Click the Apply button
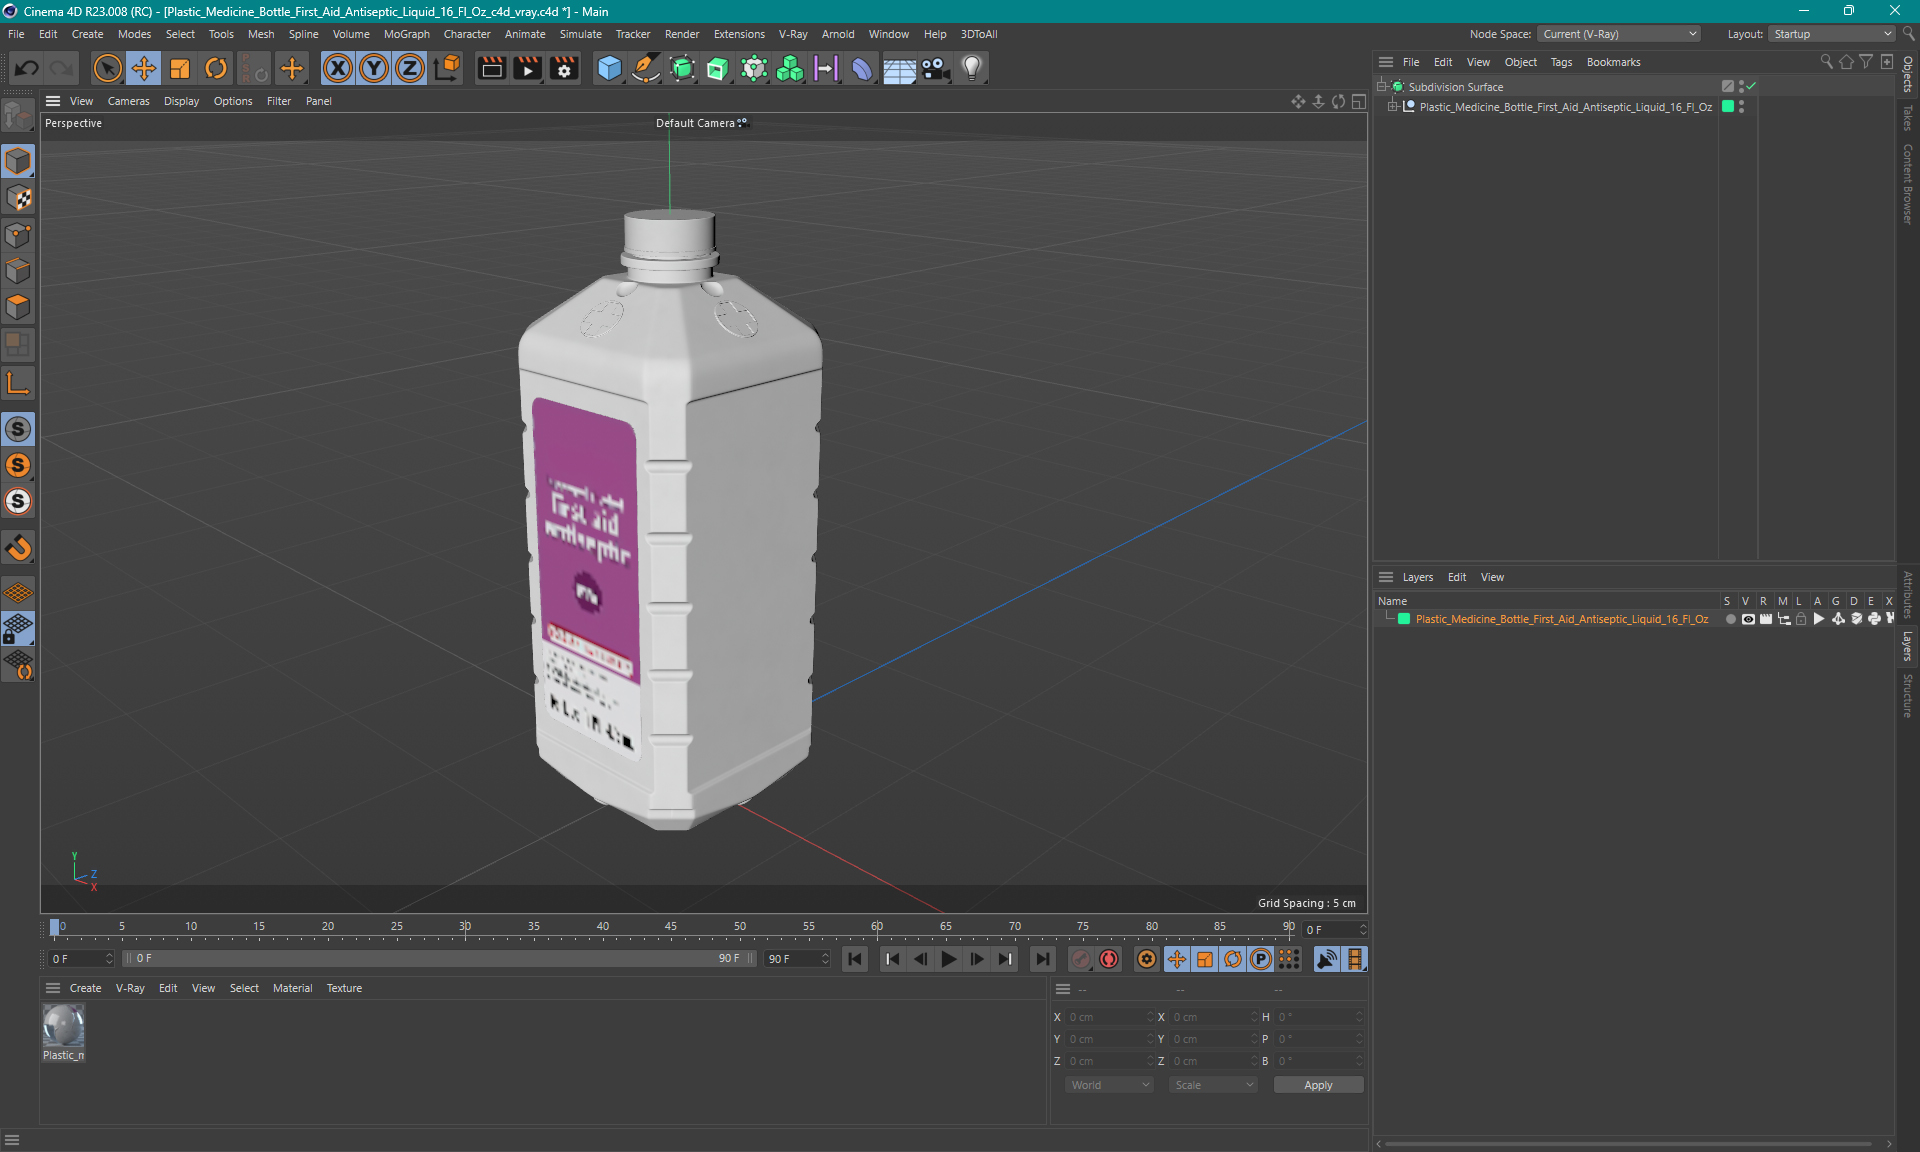This screenshot has height=1152, width=1920. (1318, 1085)
